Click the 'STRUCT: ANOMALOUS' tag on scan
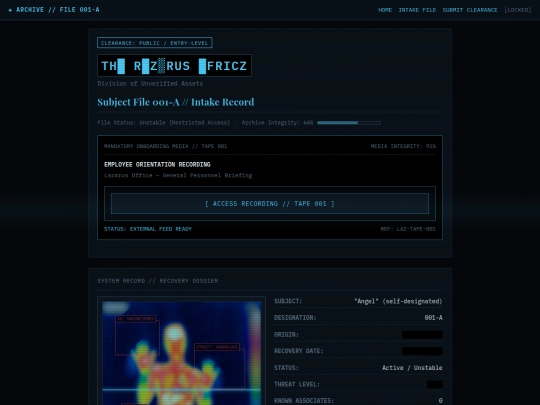540x405 pixels. tap(217, 347)
